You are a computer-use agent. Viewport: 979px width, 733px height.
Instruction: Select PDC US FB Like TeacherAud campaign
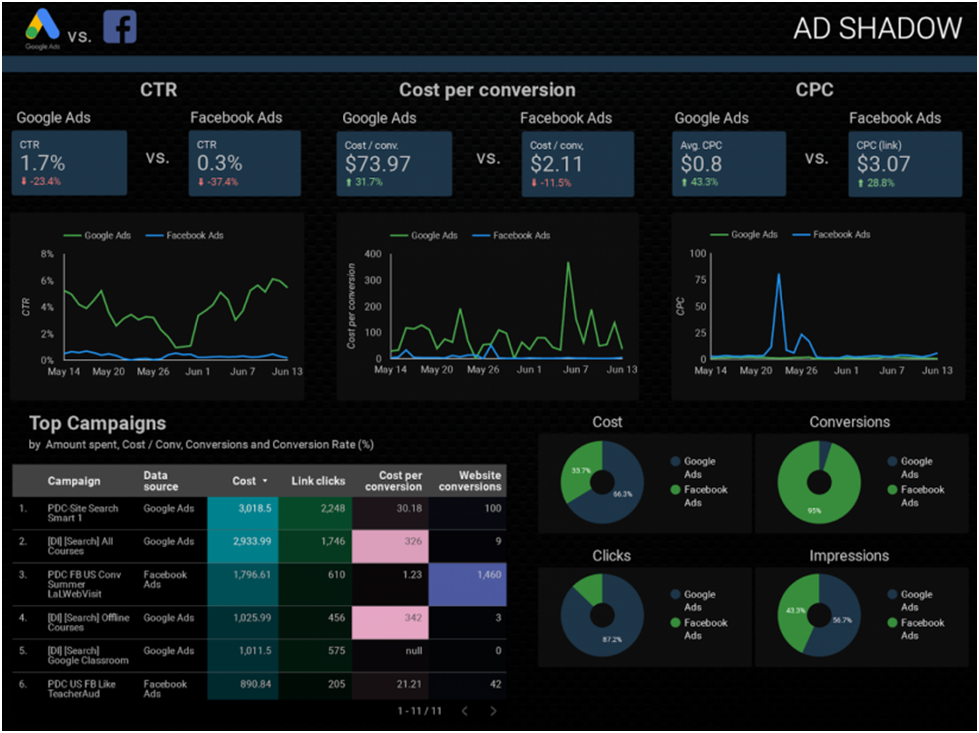pyautogui.click(x=259, y=686)
